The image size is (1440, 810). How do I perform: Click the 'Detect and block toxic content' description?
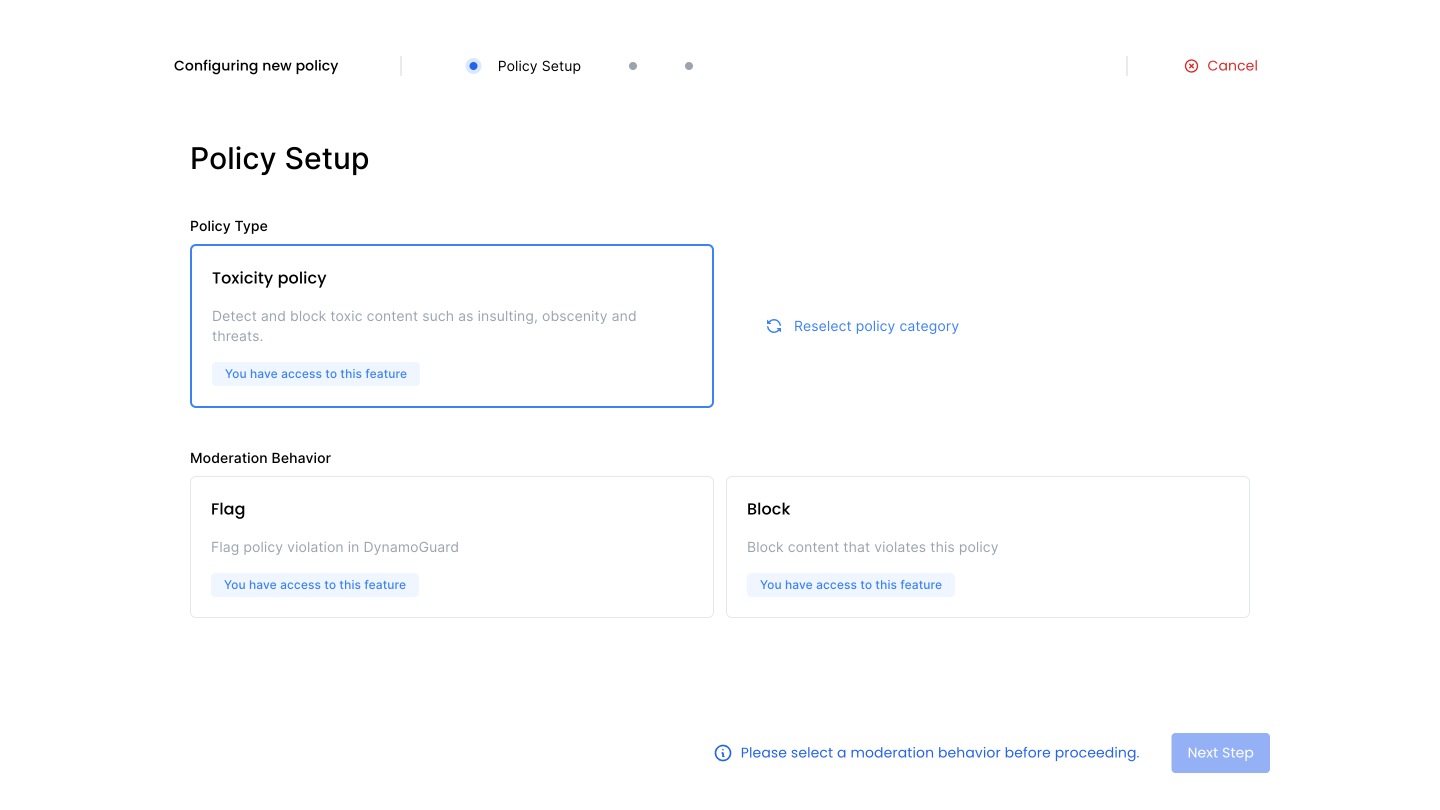click(424, 326)
